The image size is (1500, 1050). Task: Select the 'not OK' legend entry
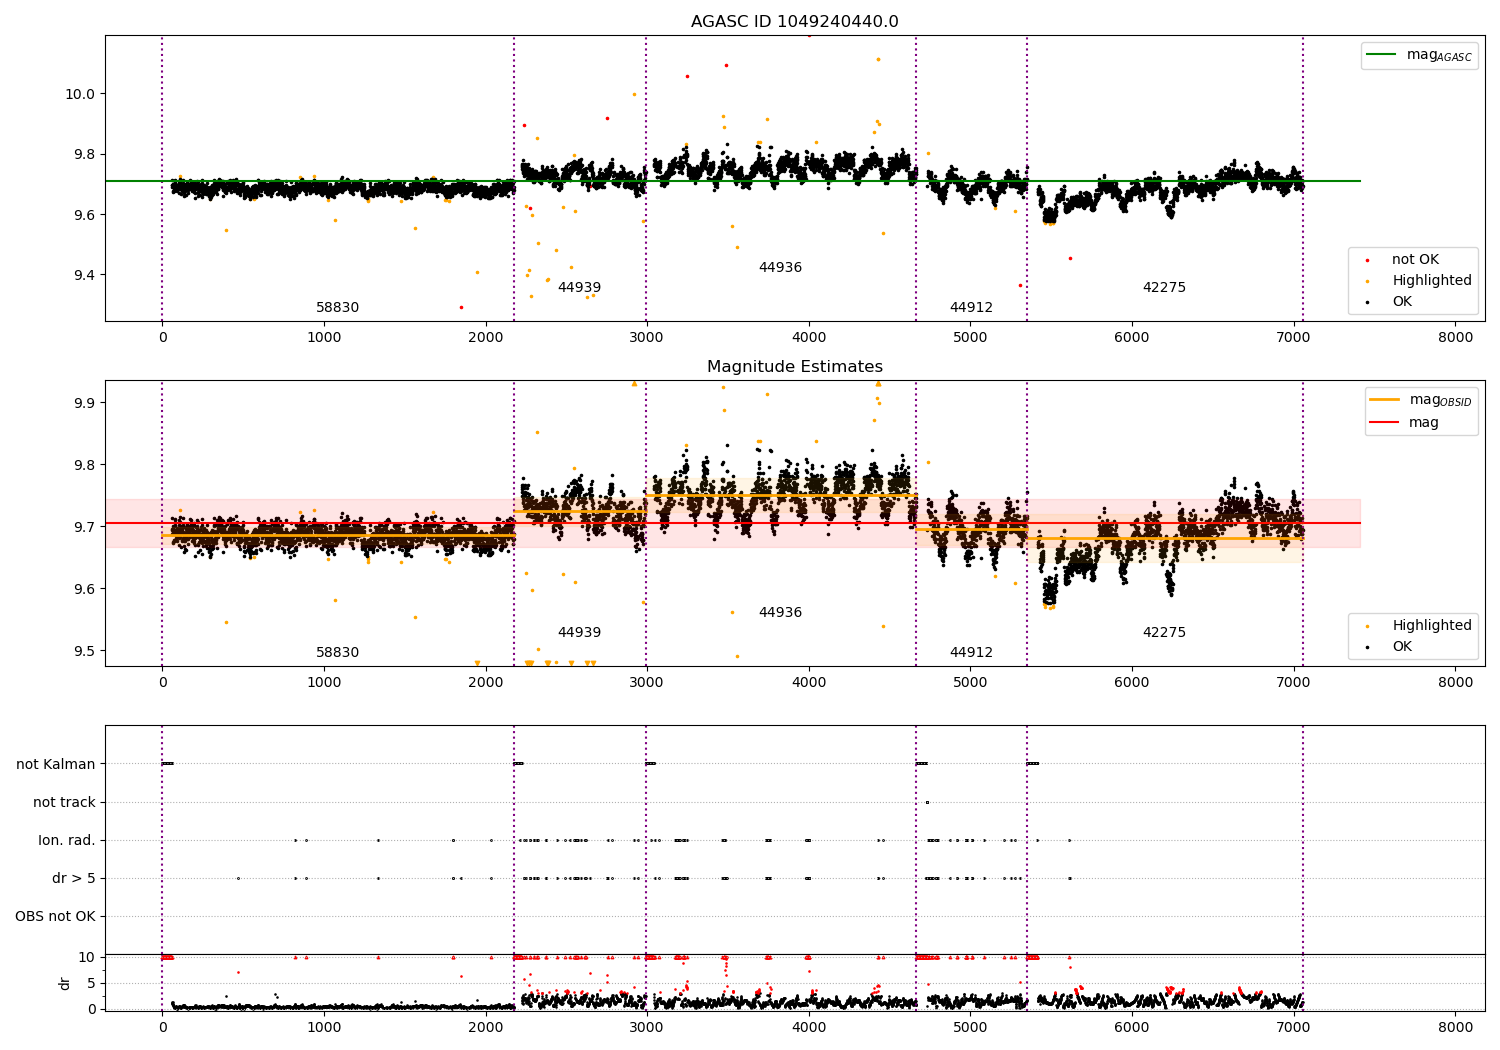[1415, 260]
